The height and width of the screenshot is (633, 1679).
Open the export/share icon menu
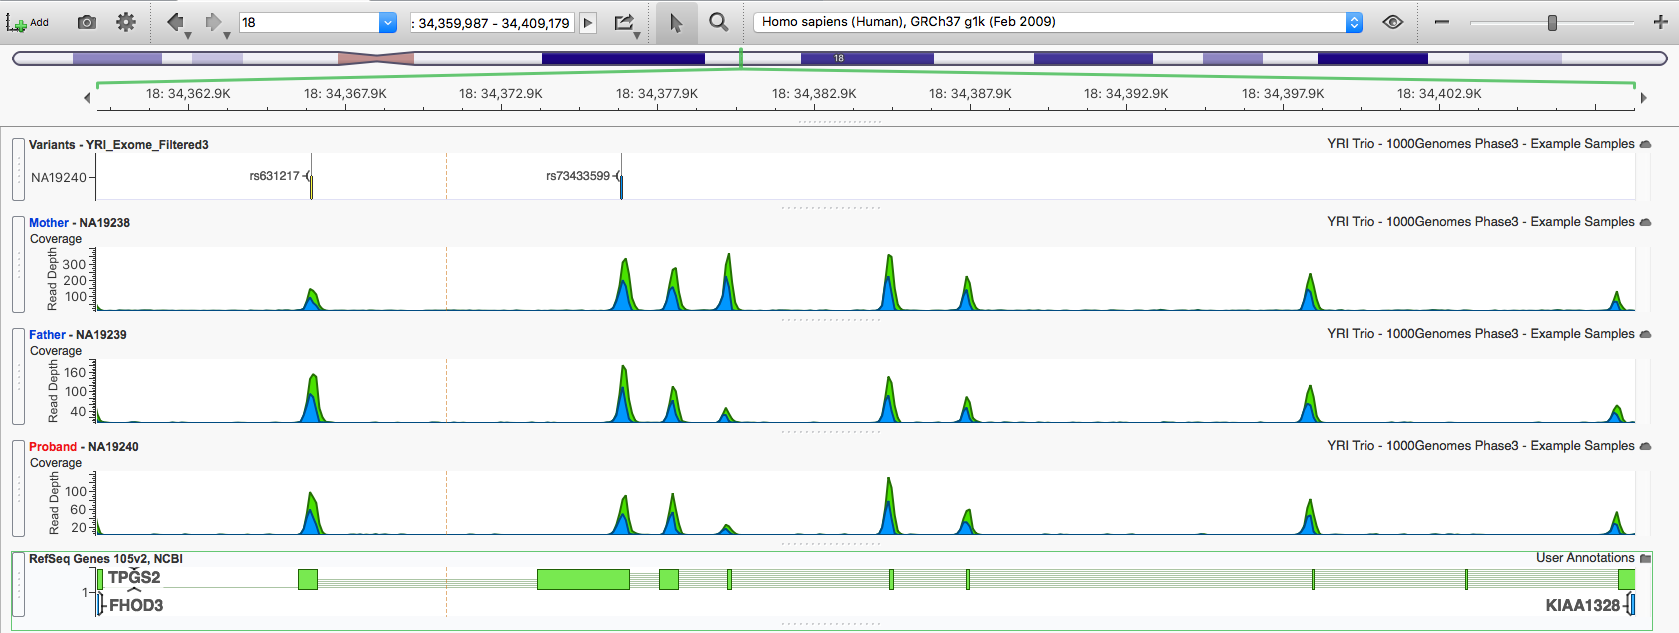pos(624,22)
